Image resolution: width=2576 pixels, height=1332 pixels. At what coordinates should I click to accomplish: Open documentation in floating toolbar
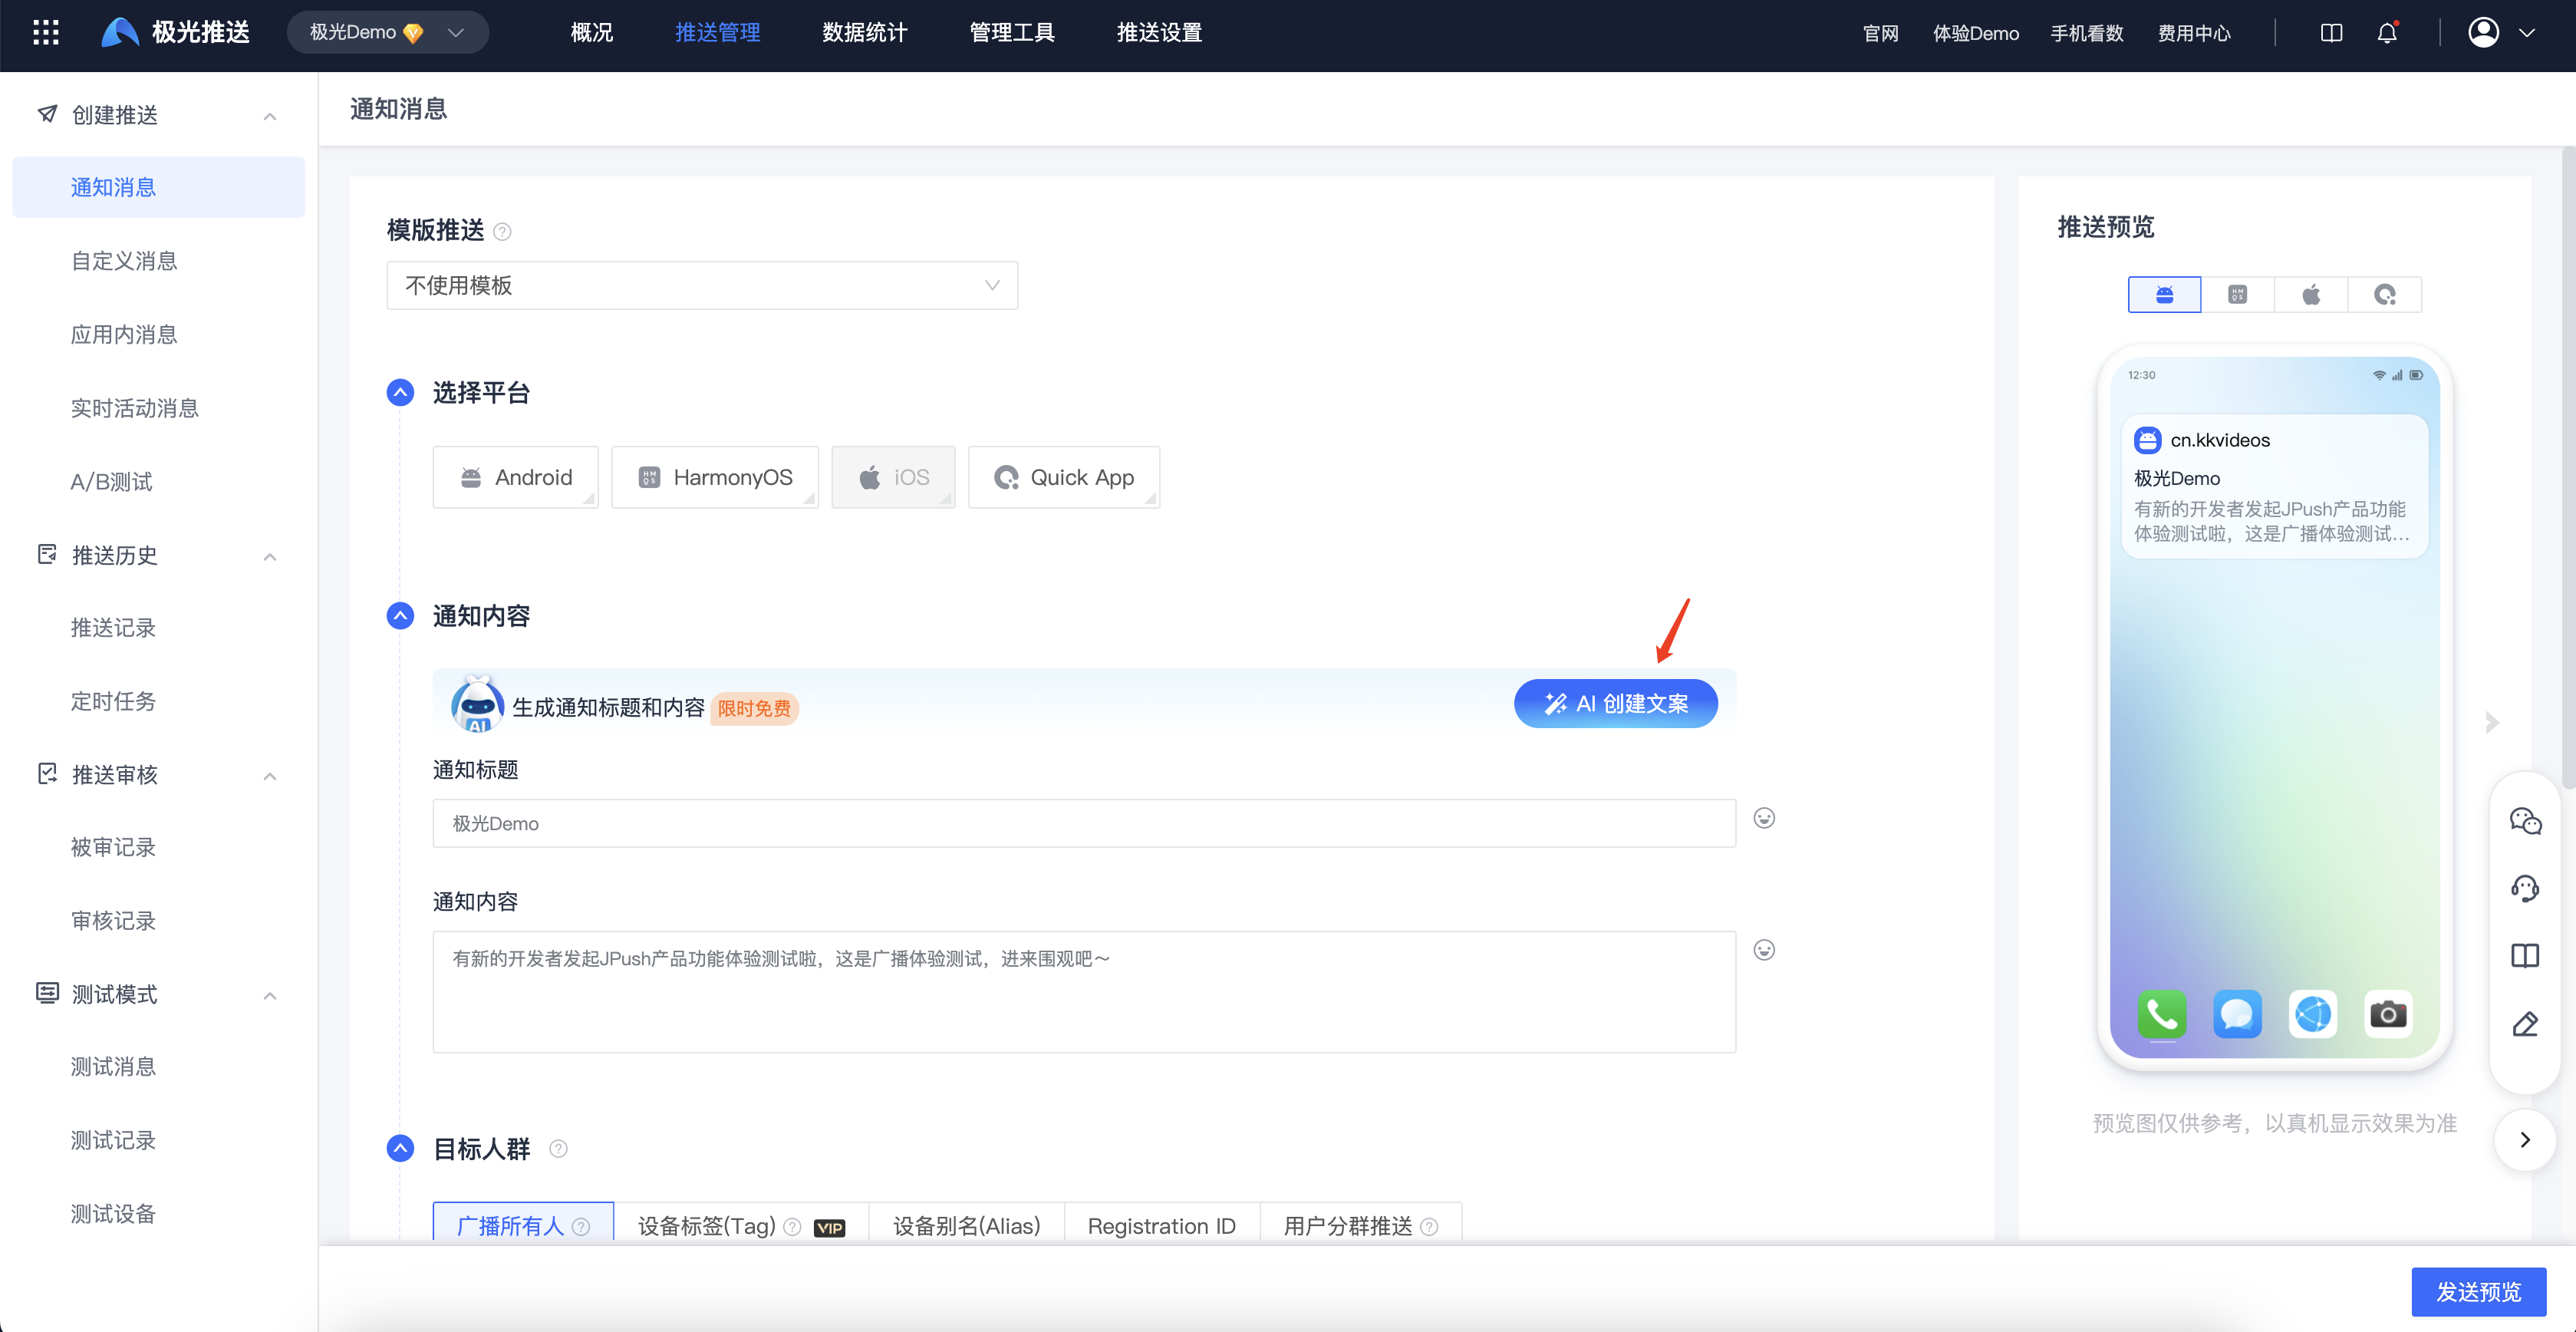coord(2525,956)
